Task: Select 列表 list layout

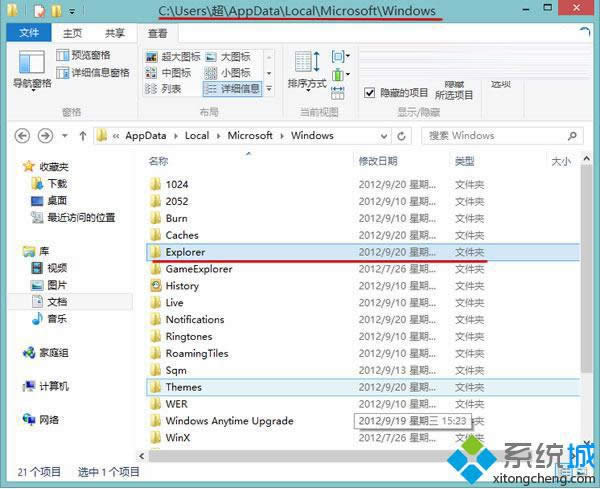Action: point(163,89)
